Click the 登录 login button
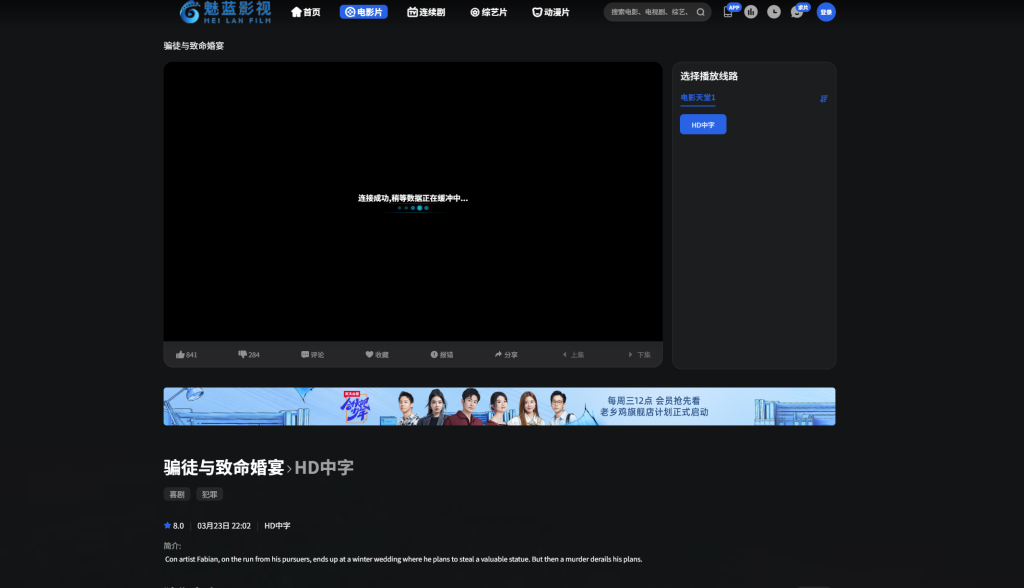The width and height of the screenshot is (1024, 588). [824, 12]
